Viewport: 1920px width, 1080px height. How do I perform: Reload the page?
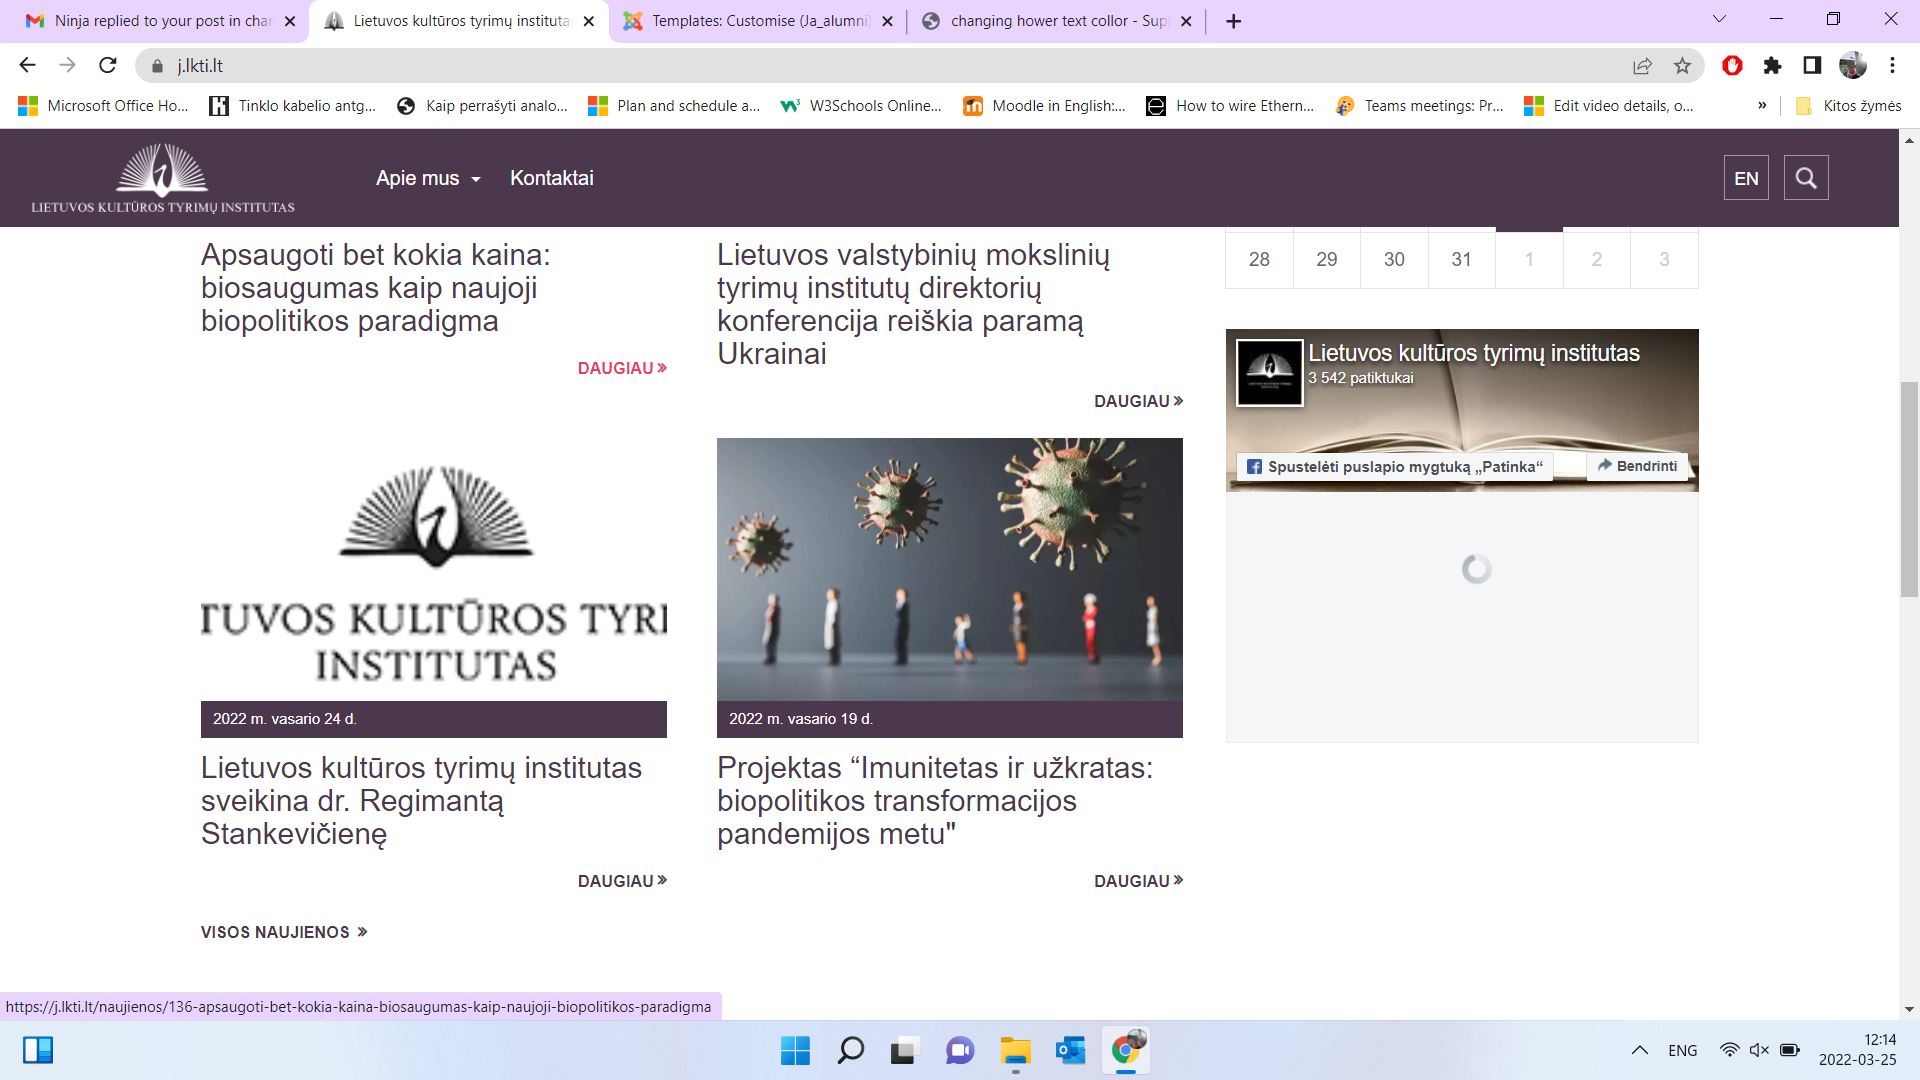[x=108, y=66]
